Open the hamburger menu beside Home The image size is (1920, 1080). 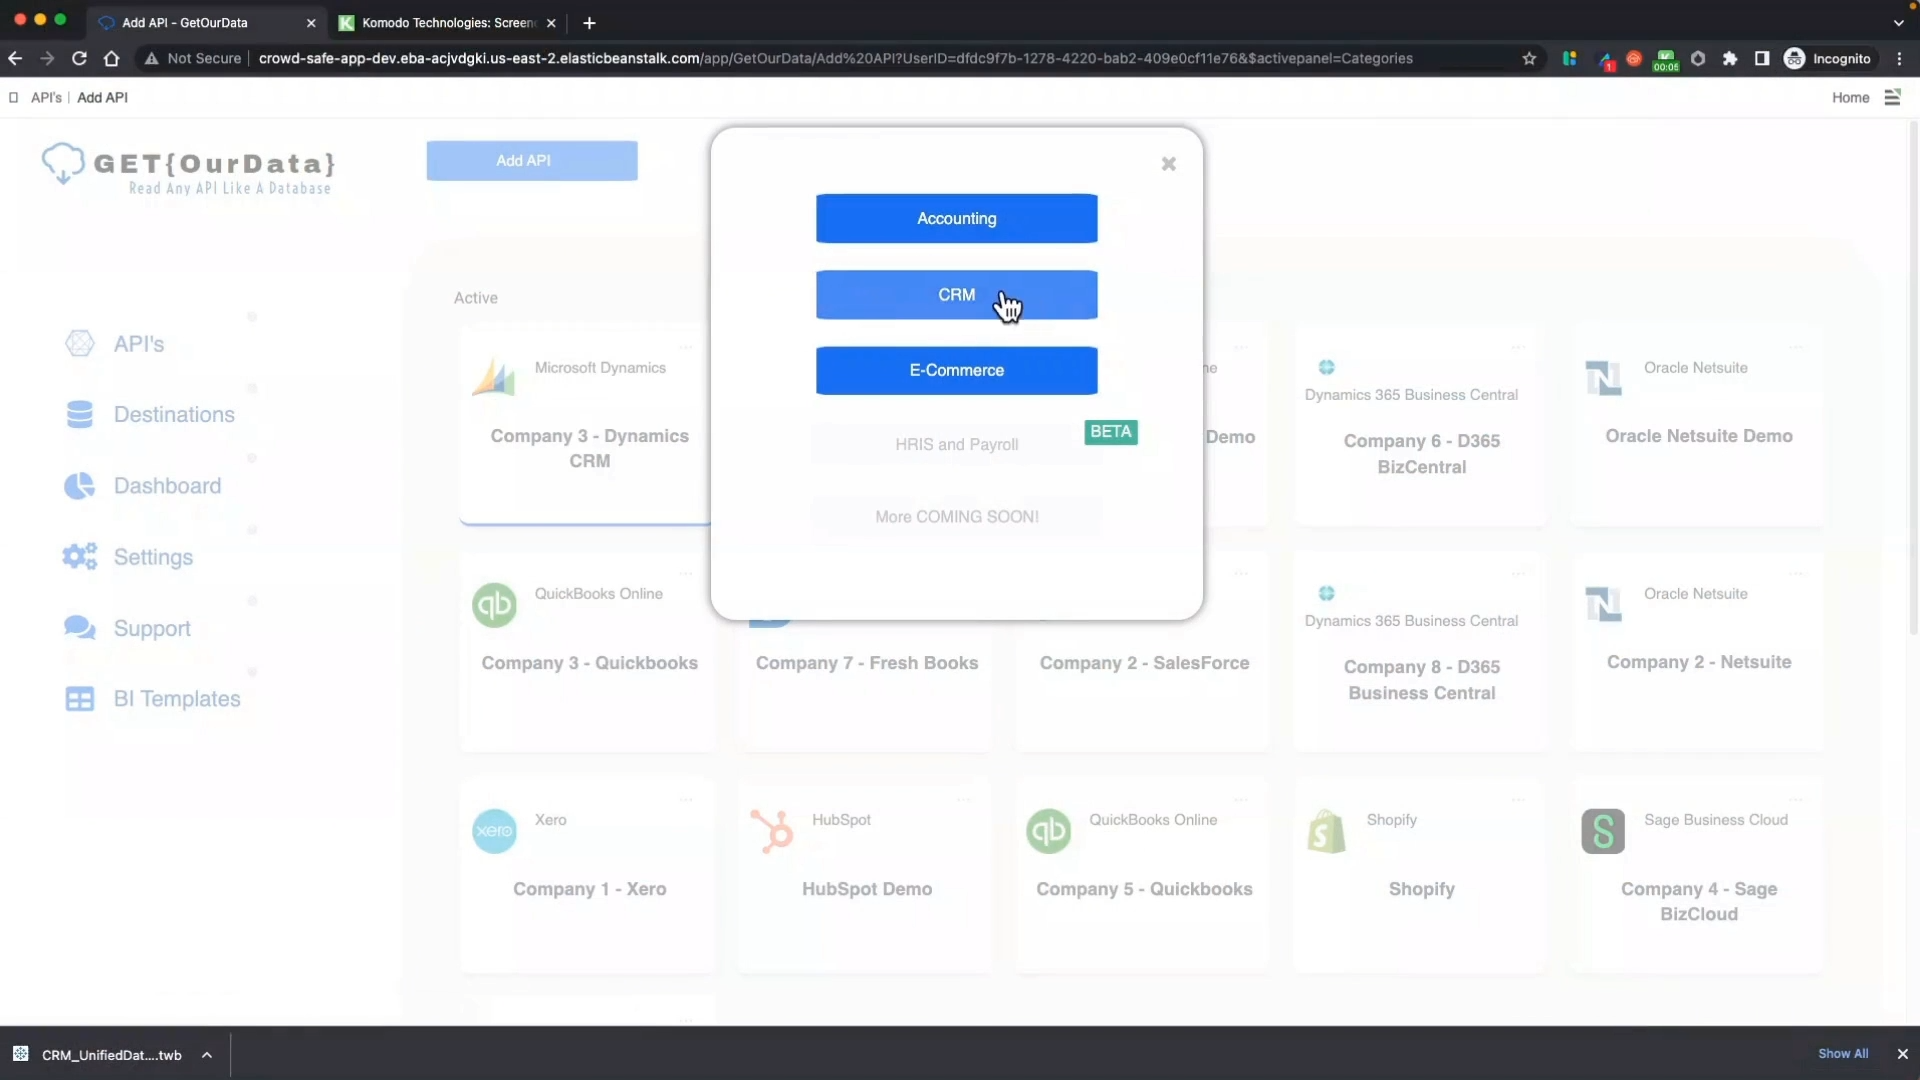[1892, 97]
